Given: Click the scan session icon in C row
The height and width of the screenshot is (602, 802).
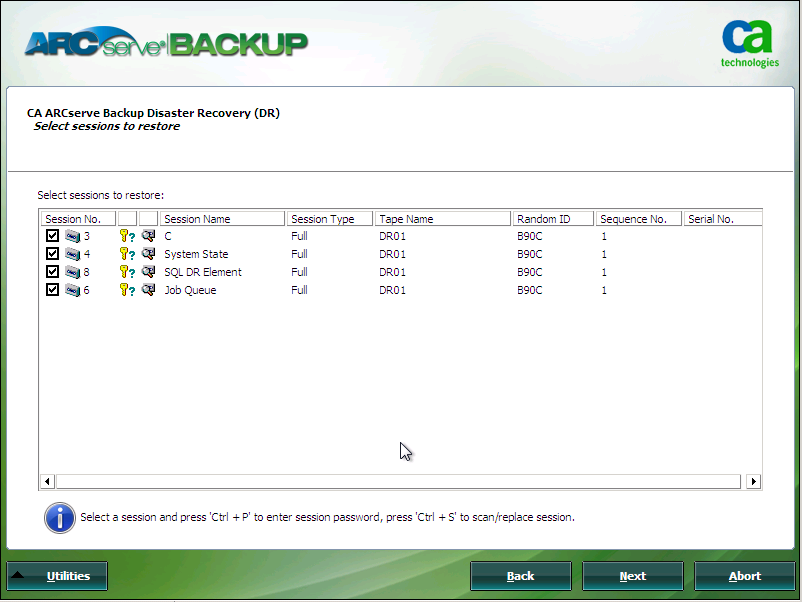Looking at the screenshot, I should [x=148, y=235].
